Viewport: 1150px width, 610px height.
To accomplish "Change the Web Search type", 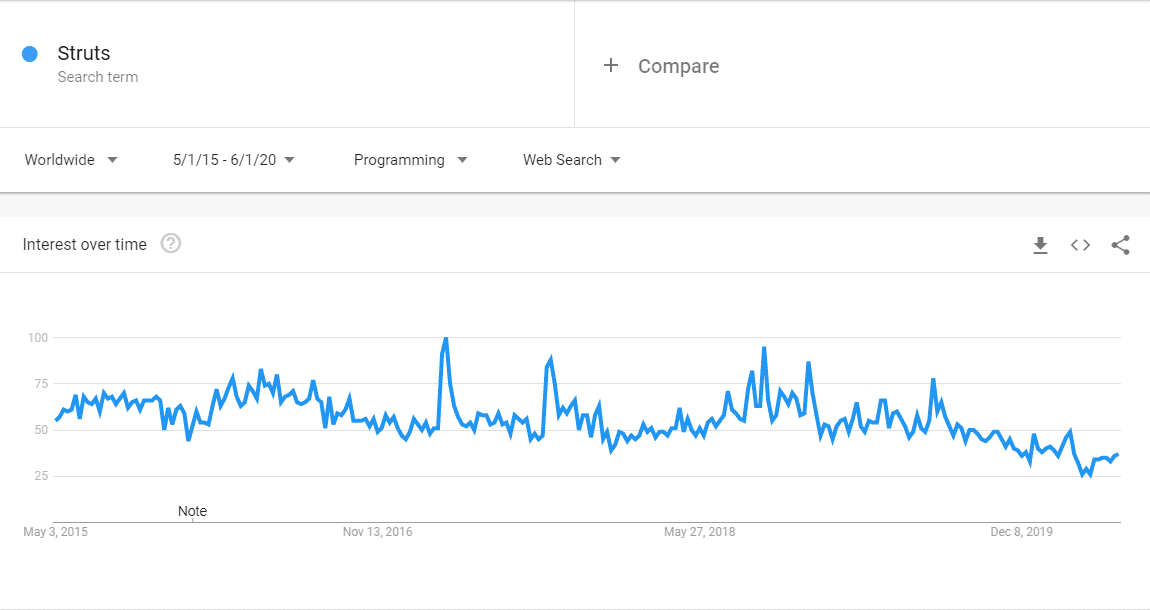I will [563, 160].
